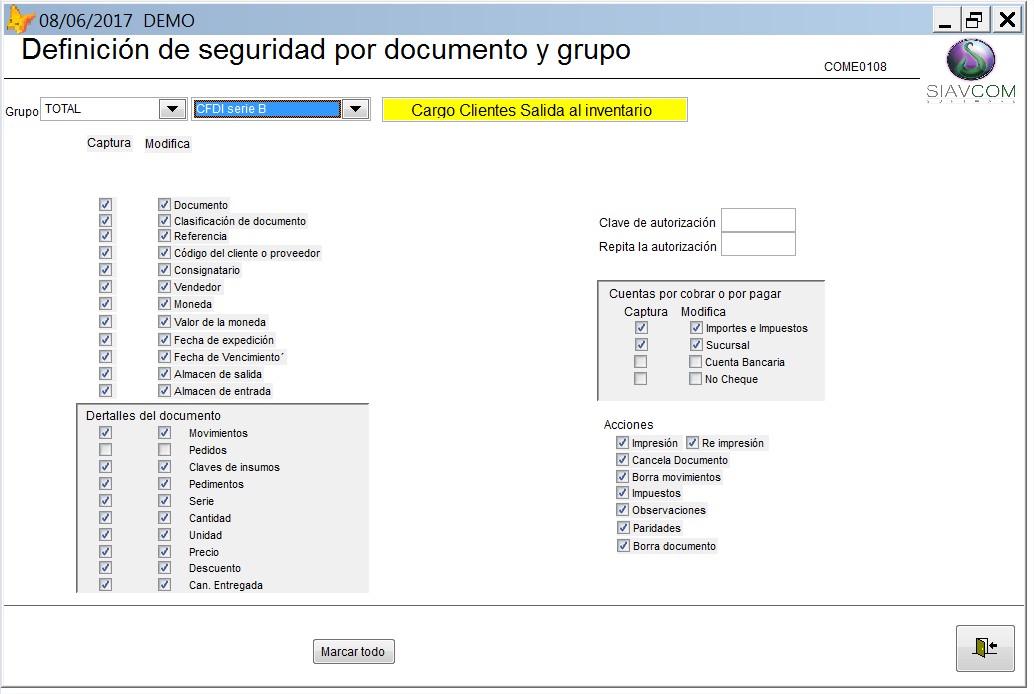Toggle the Modifica Moneda checkbox
1034x694 pixels.
[164, 303]
